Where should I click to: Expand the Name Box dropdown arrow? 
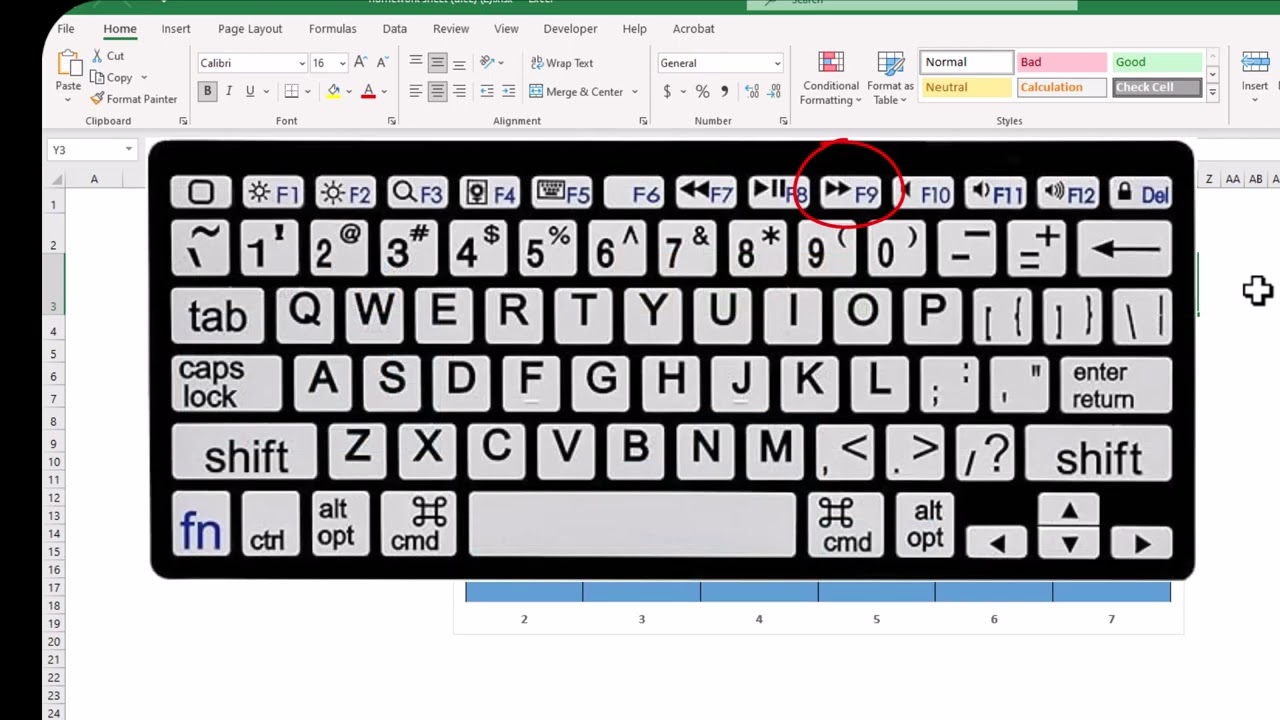tap(128, 150)
